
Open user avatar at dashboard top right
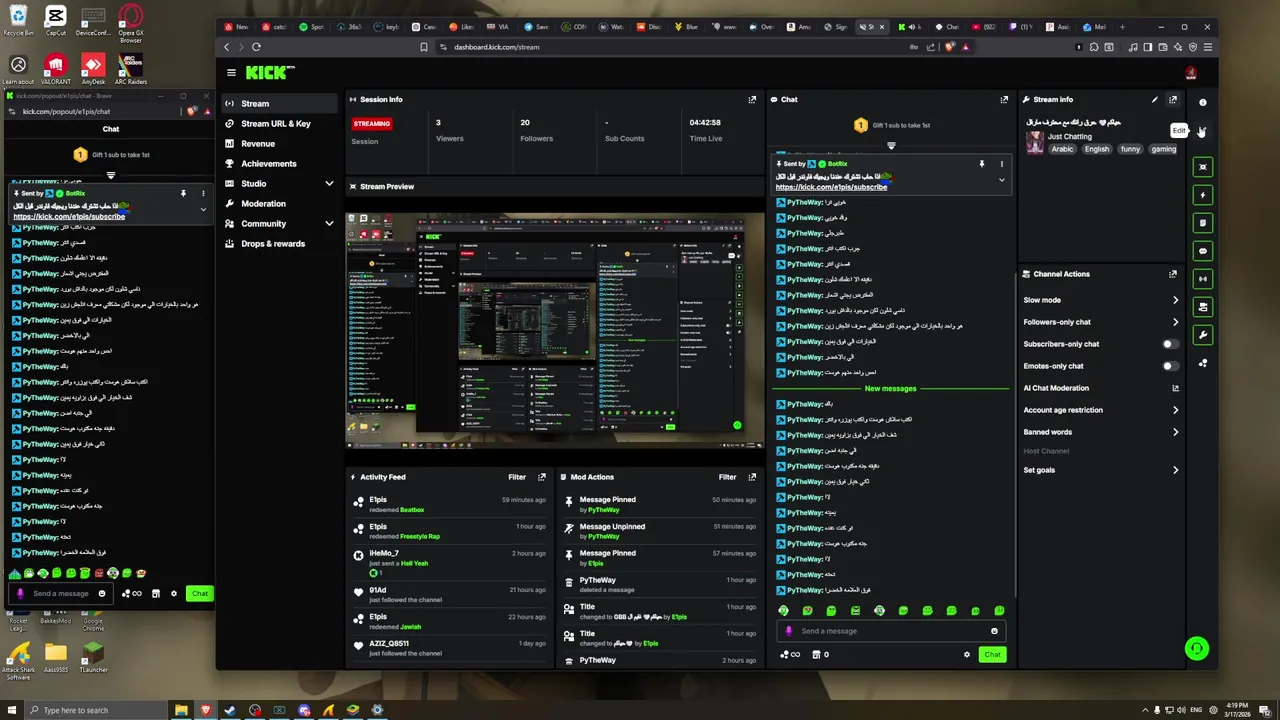click(x=1190, y=72)
